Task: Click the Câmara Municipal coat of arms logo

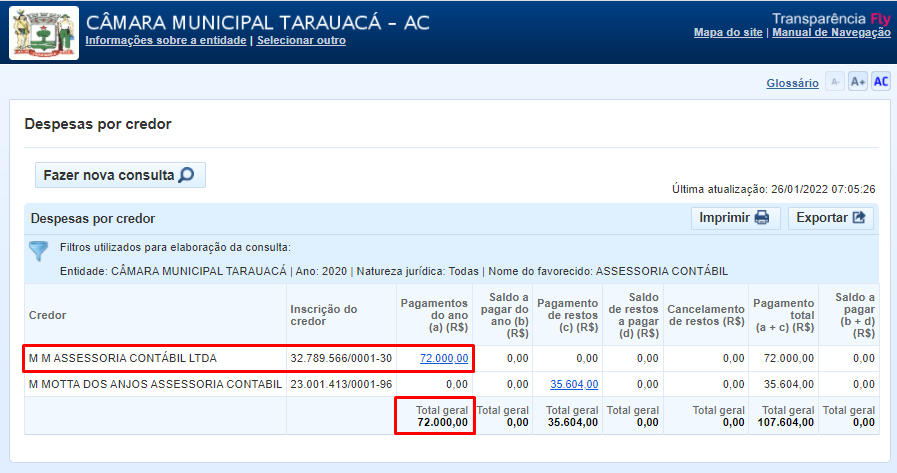Action: [x=44, y=33]
